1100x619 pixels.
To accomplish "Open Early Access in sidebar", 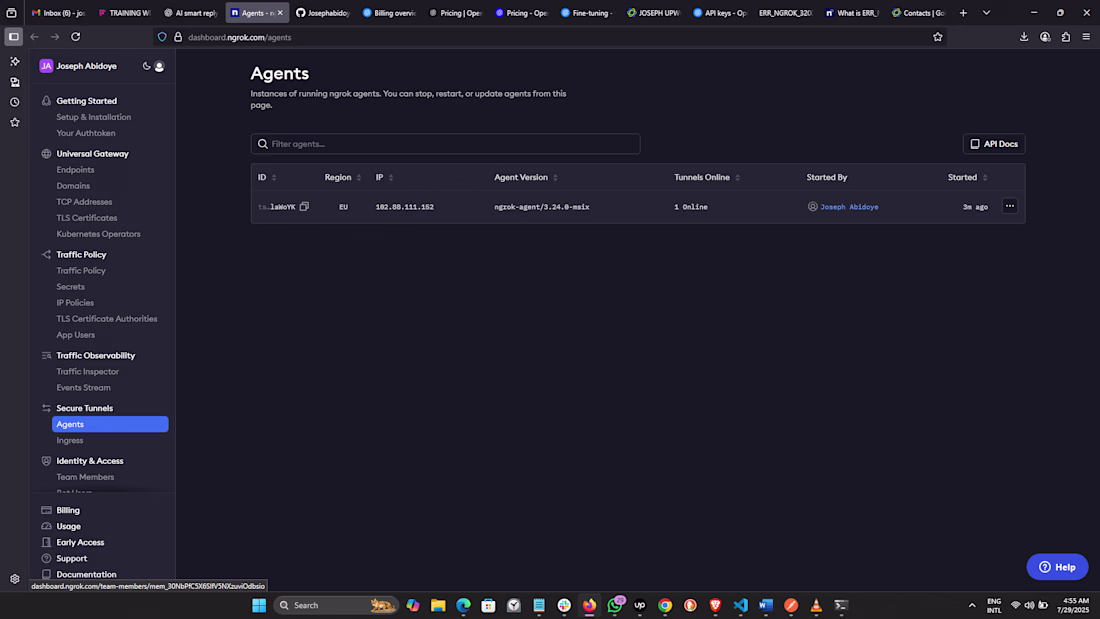I will (x=80, y=543).
